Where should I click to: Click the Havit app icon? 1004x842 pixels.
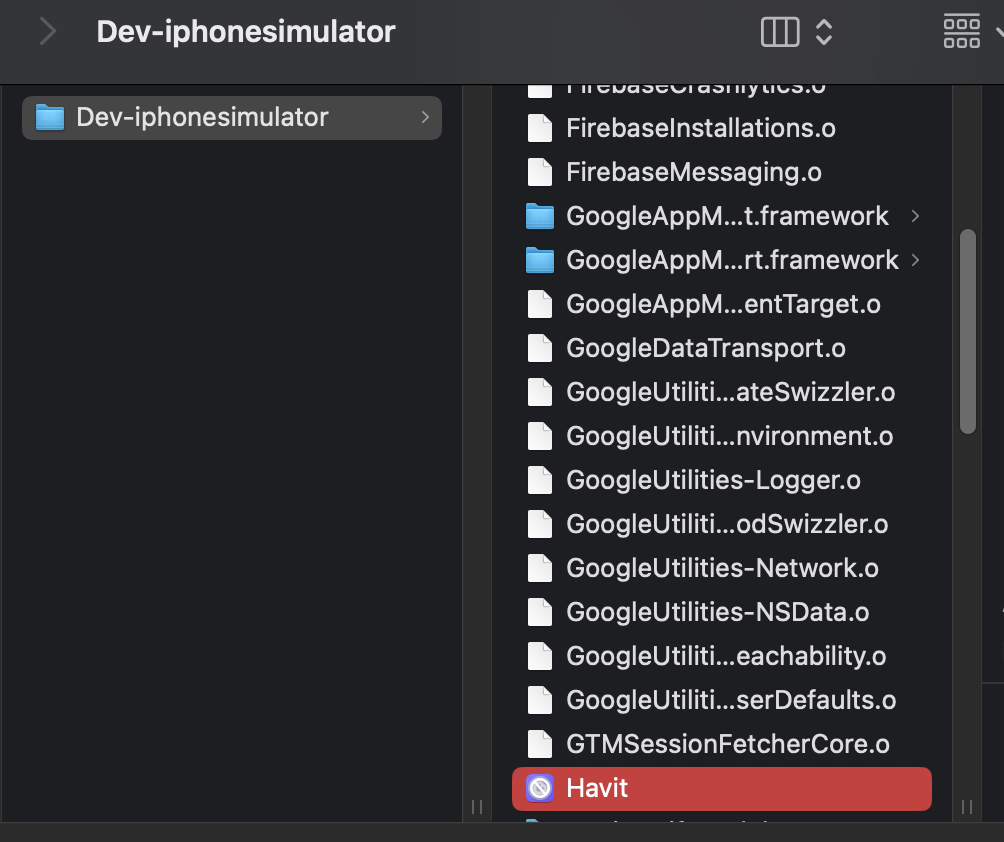pos(540,788)
